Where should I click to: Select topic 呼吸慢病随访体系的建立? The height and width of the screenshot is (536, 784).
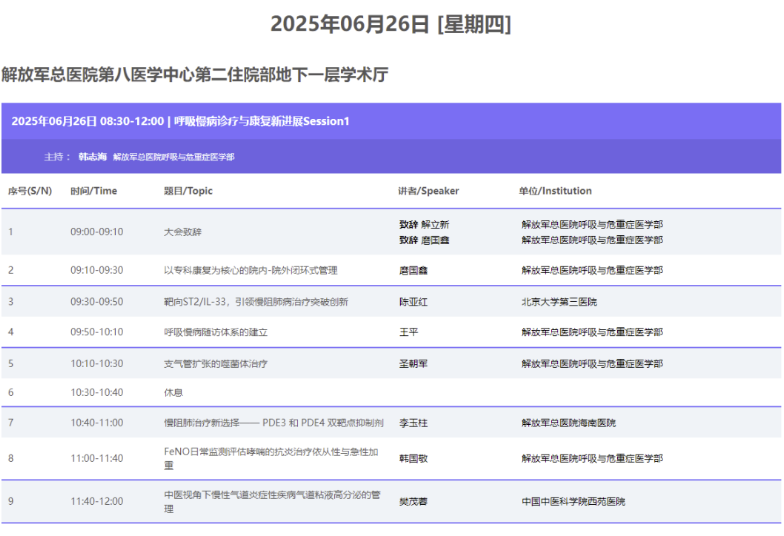point(215,332)
